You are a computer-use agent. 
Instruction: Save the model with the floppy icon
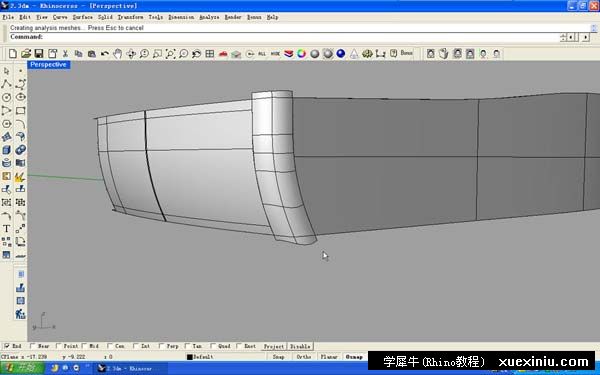click(39, 54)
